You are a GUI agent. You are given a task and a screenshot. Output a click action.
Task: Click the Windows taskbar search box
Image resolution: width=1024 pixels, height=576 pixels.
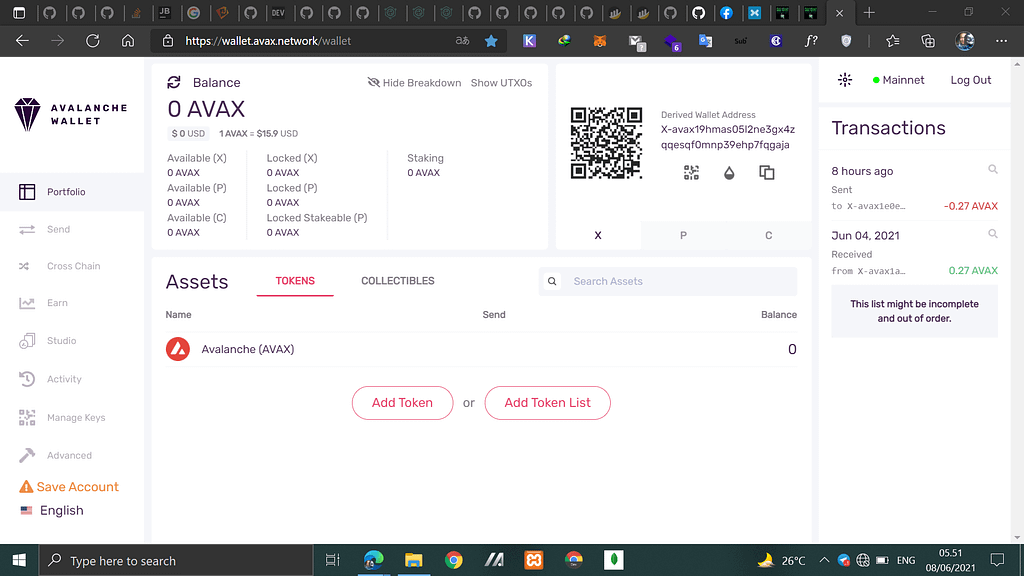tap(176, 560)
